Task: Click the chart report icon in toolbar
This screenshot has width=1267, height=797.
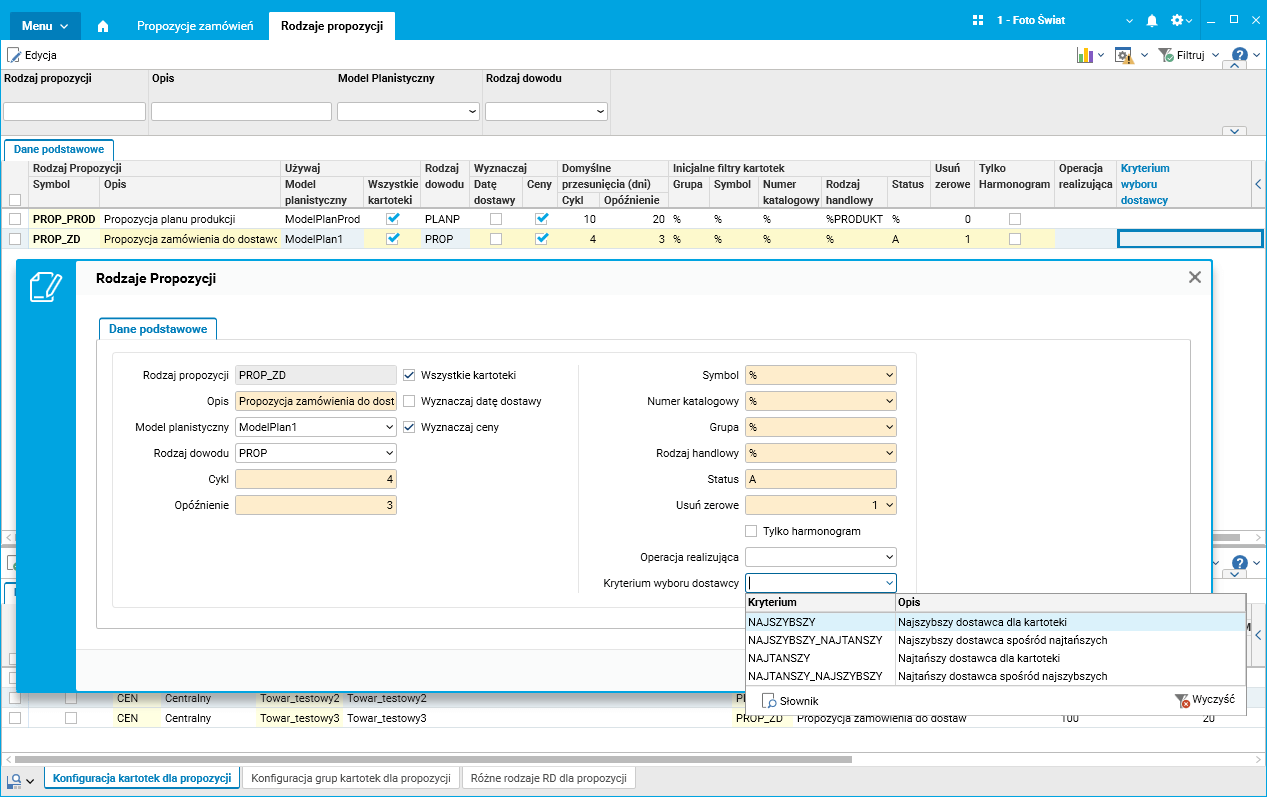Action: pos(1084,55)
